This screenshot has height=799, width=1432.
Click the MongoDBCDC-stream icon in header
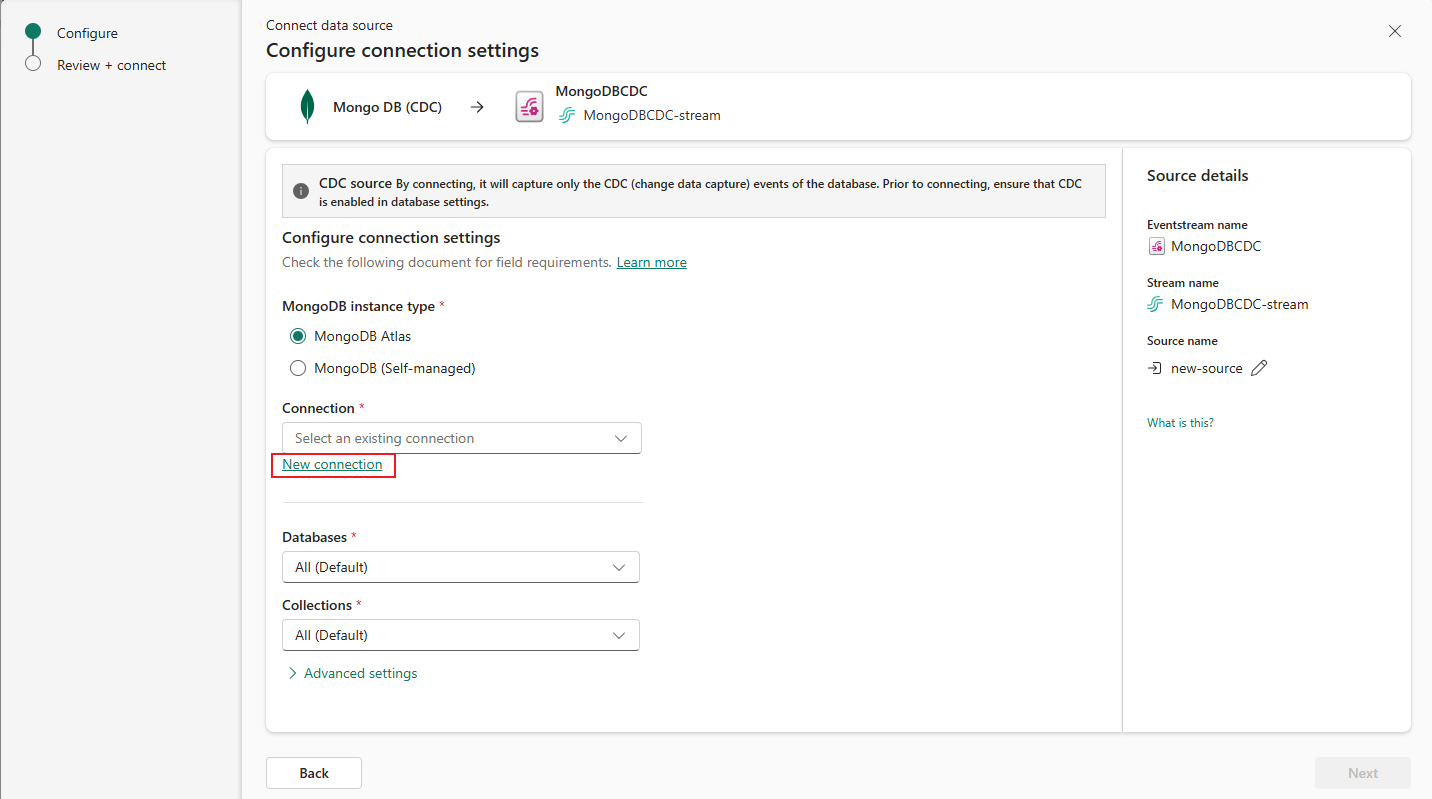[567, 115]
